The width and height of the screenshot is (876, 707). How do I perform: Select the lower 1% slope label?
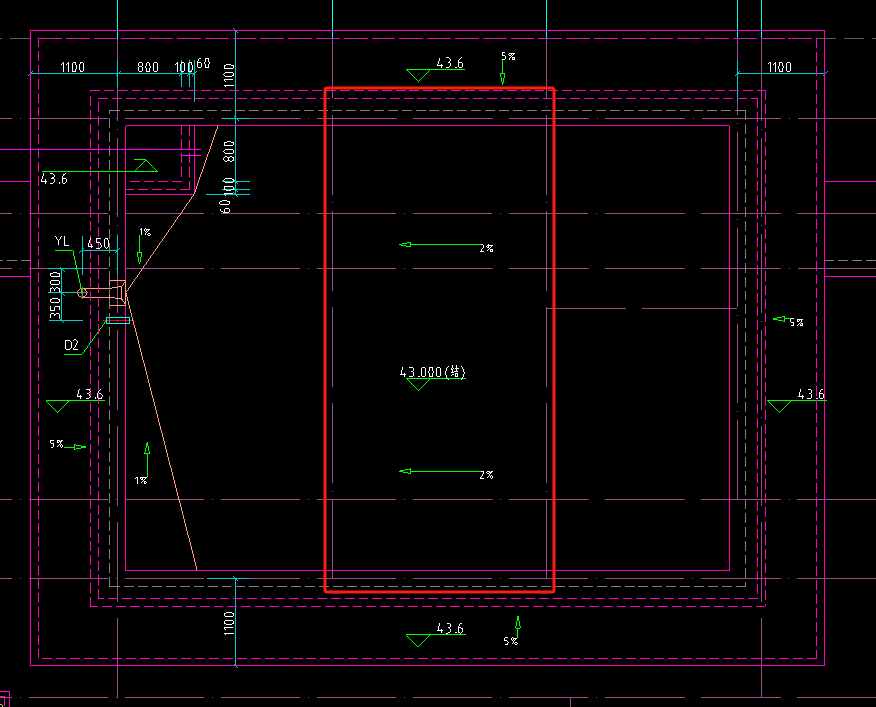[141, 480]
